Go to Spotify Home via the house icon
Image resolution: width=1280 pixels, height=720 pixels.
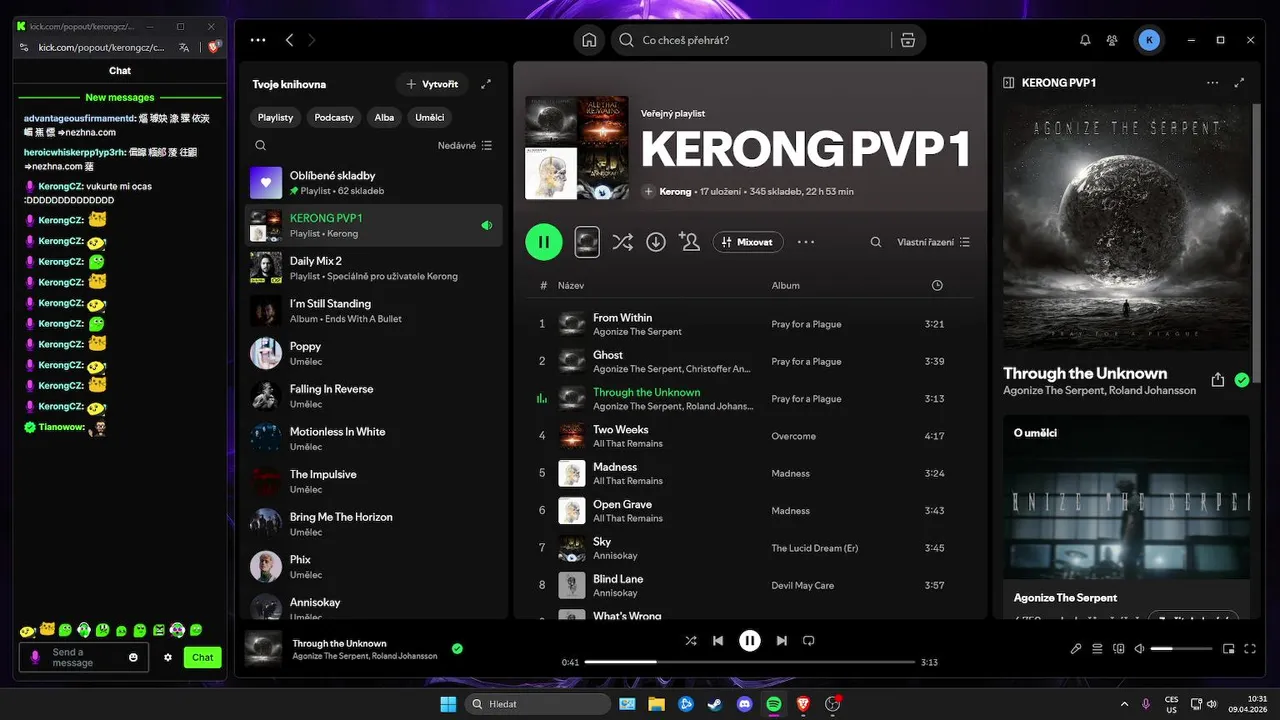click(589, 40)
